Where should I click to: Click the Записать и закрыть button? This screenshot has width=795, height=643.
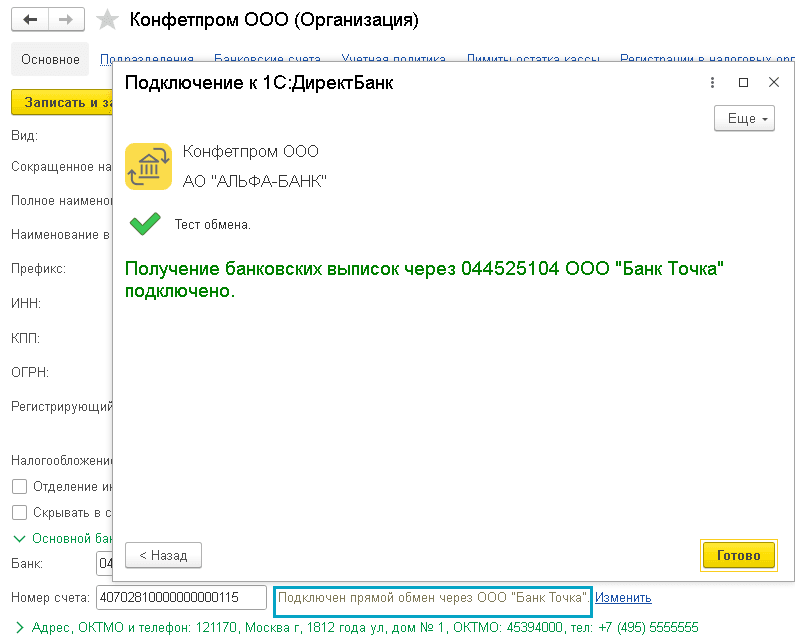62,102
